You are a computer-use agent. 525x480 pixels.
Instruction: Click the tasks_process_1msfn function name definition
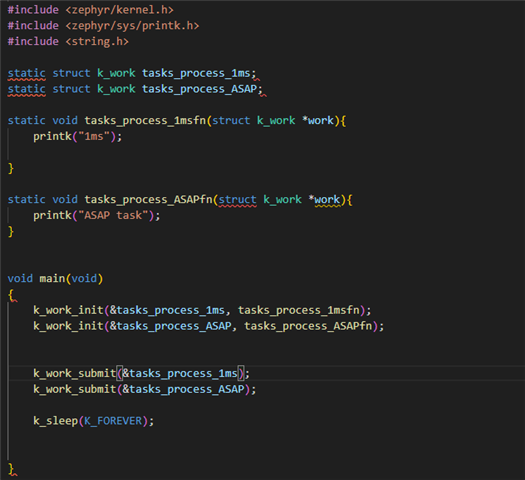pos(145,121)
